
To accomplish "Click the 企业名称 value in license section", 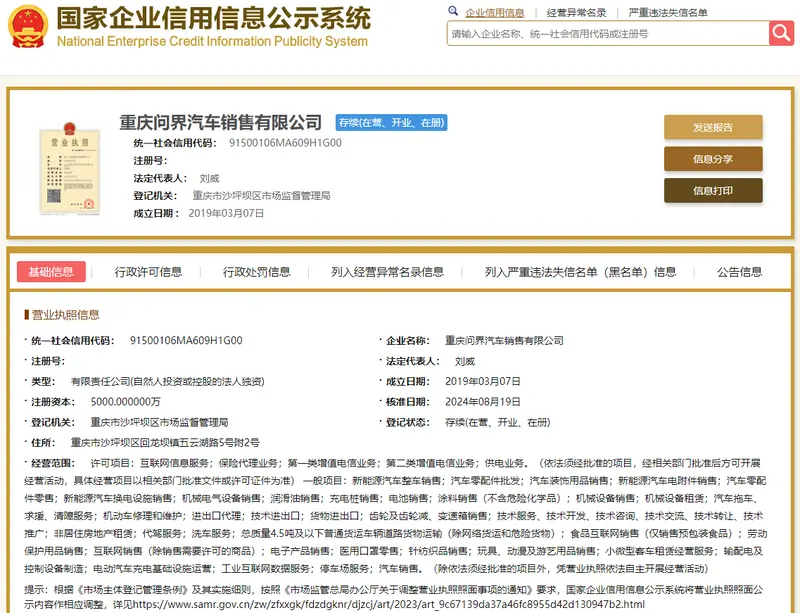I will 504,340.
